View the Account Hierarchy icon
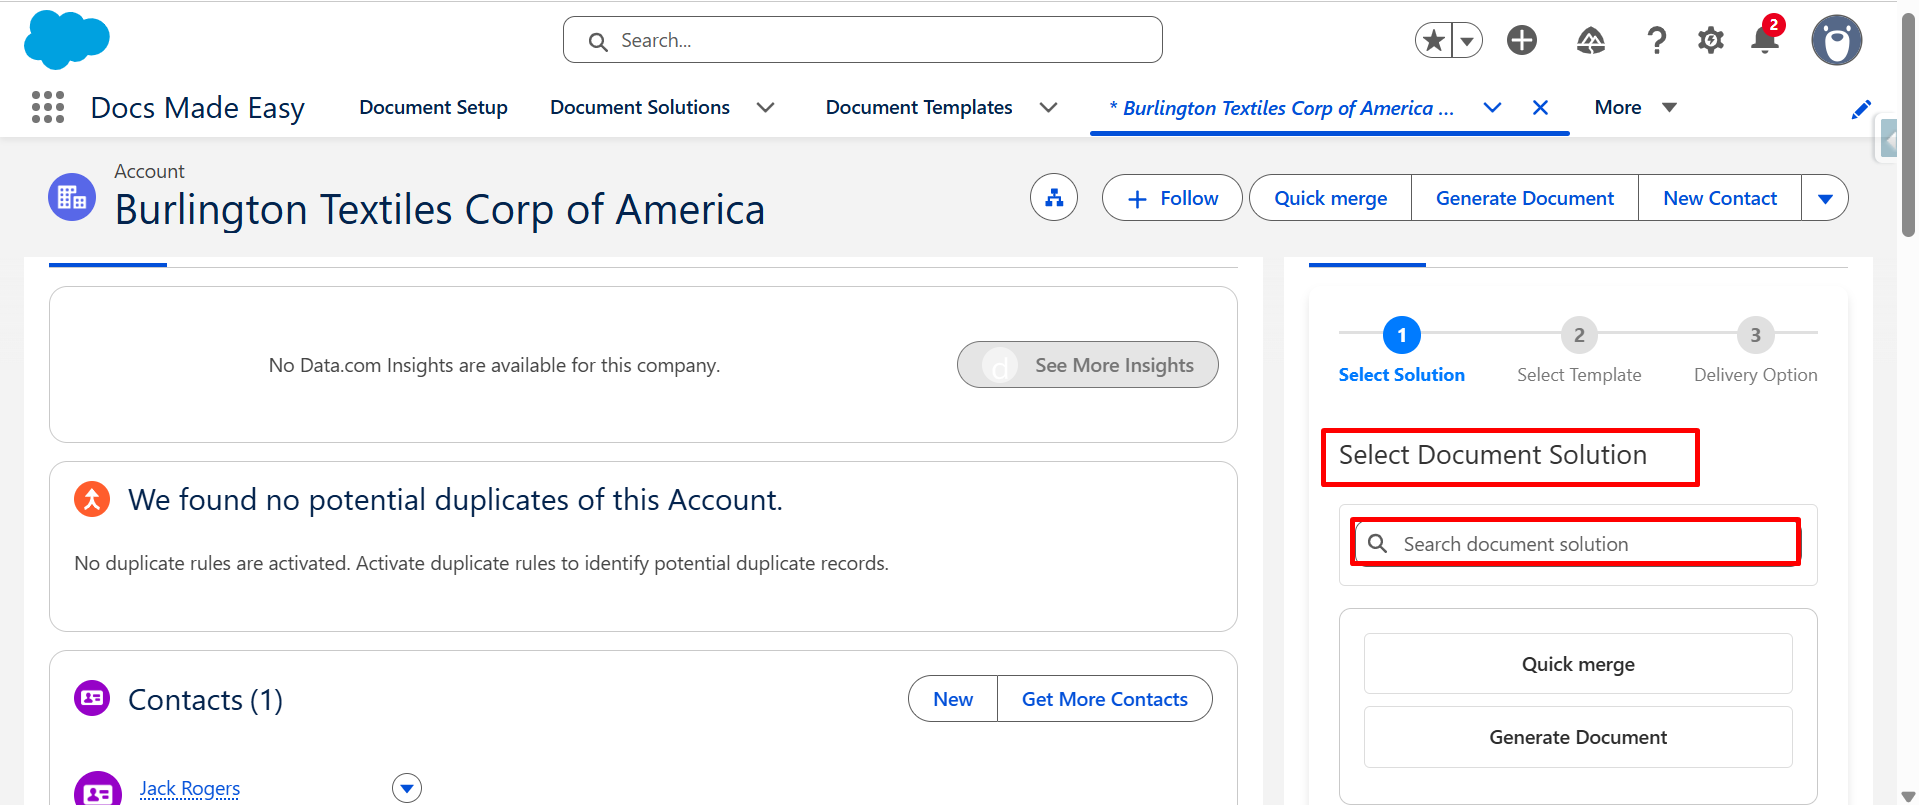 coord(1054,198)
